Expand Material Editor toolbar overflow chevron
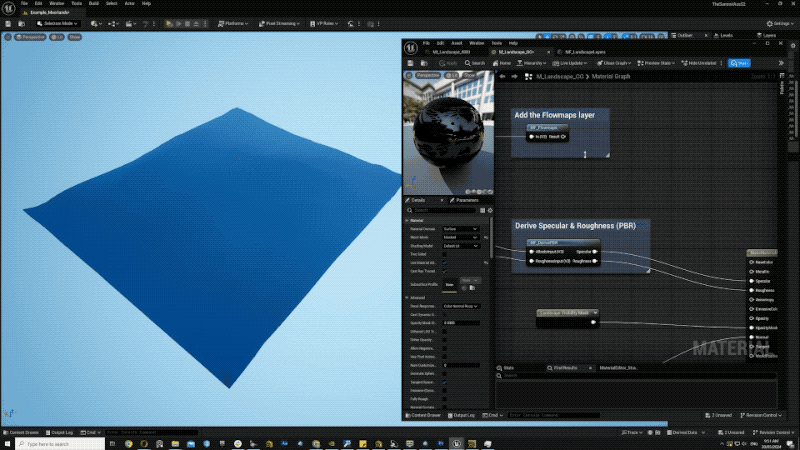Viewport: 800px width, 450px height. point(781,63)
